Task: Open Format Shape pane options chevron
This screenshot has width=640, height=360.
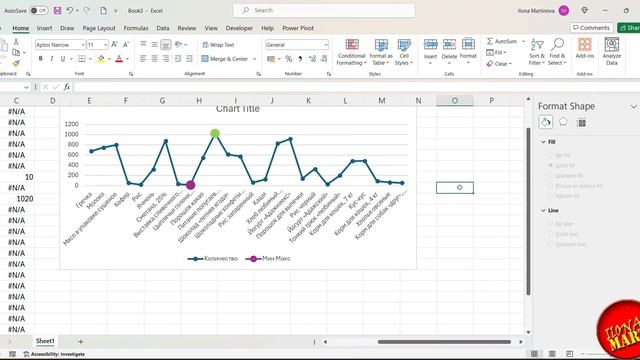Action: coord(633,107)
